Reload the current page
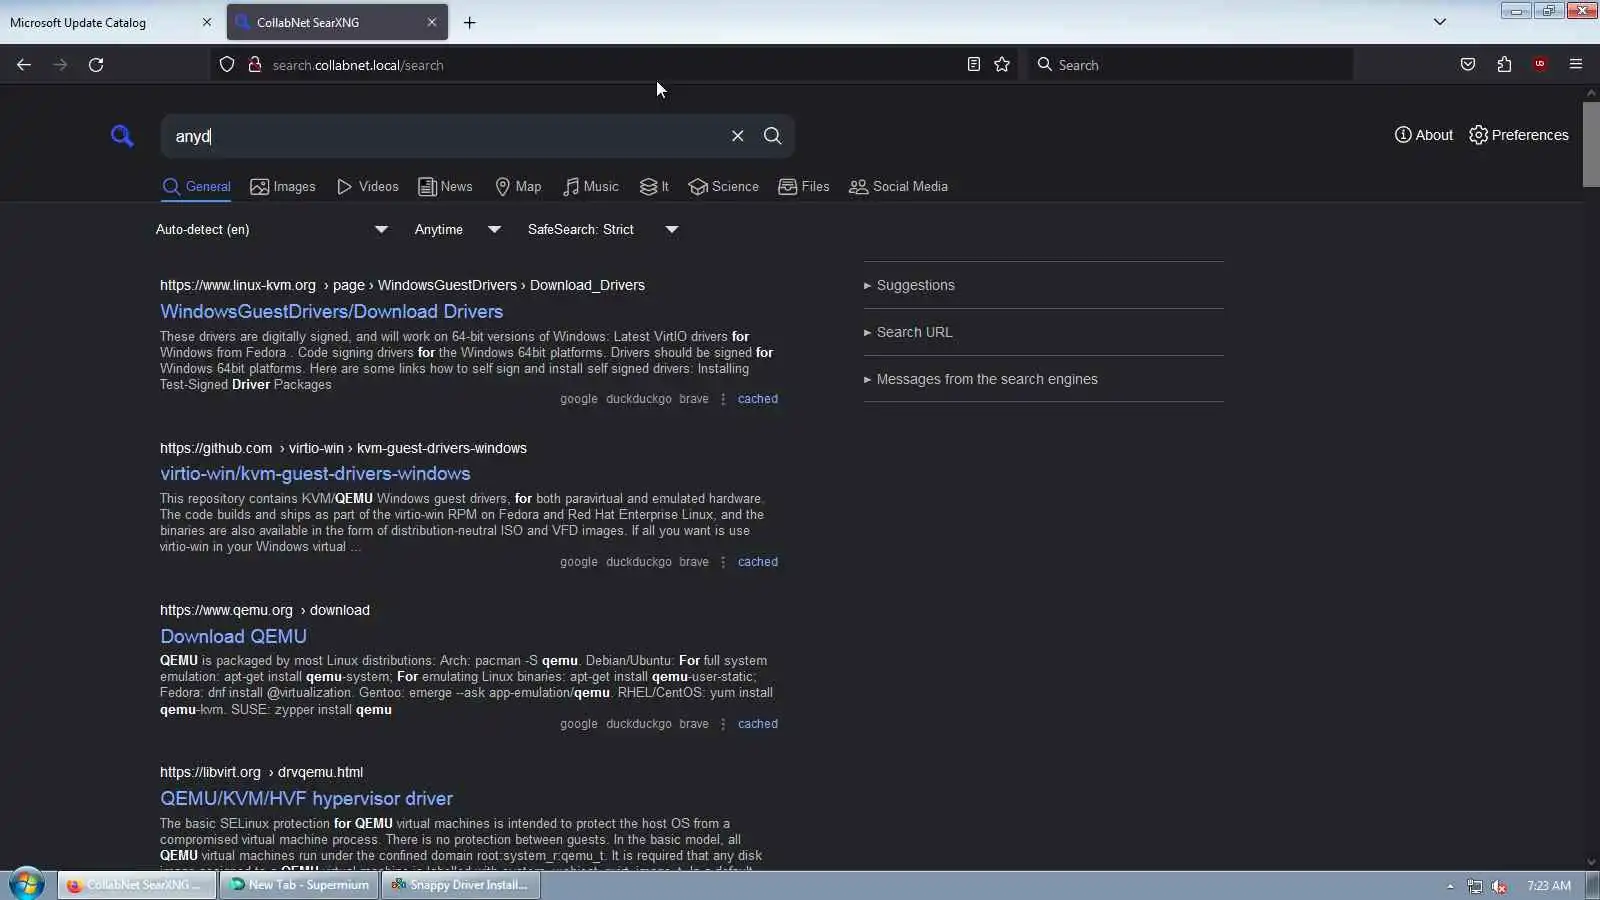Viewport: 1600px width, 900px height. pyautogui.click(x=96, y=65)
